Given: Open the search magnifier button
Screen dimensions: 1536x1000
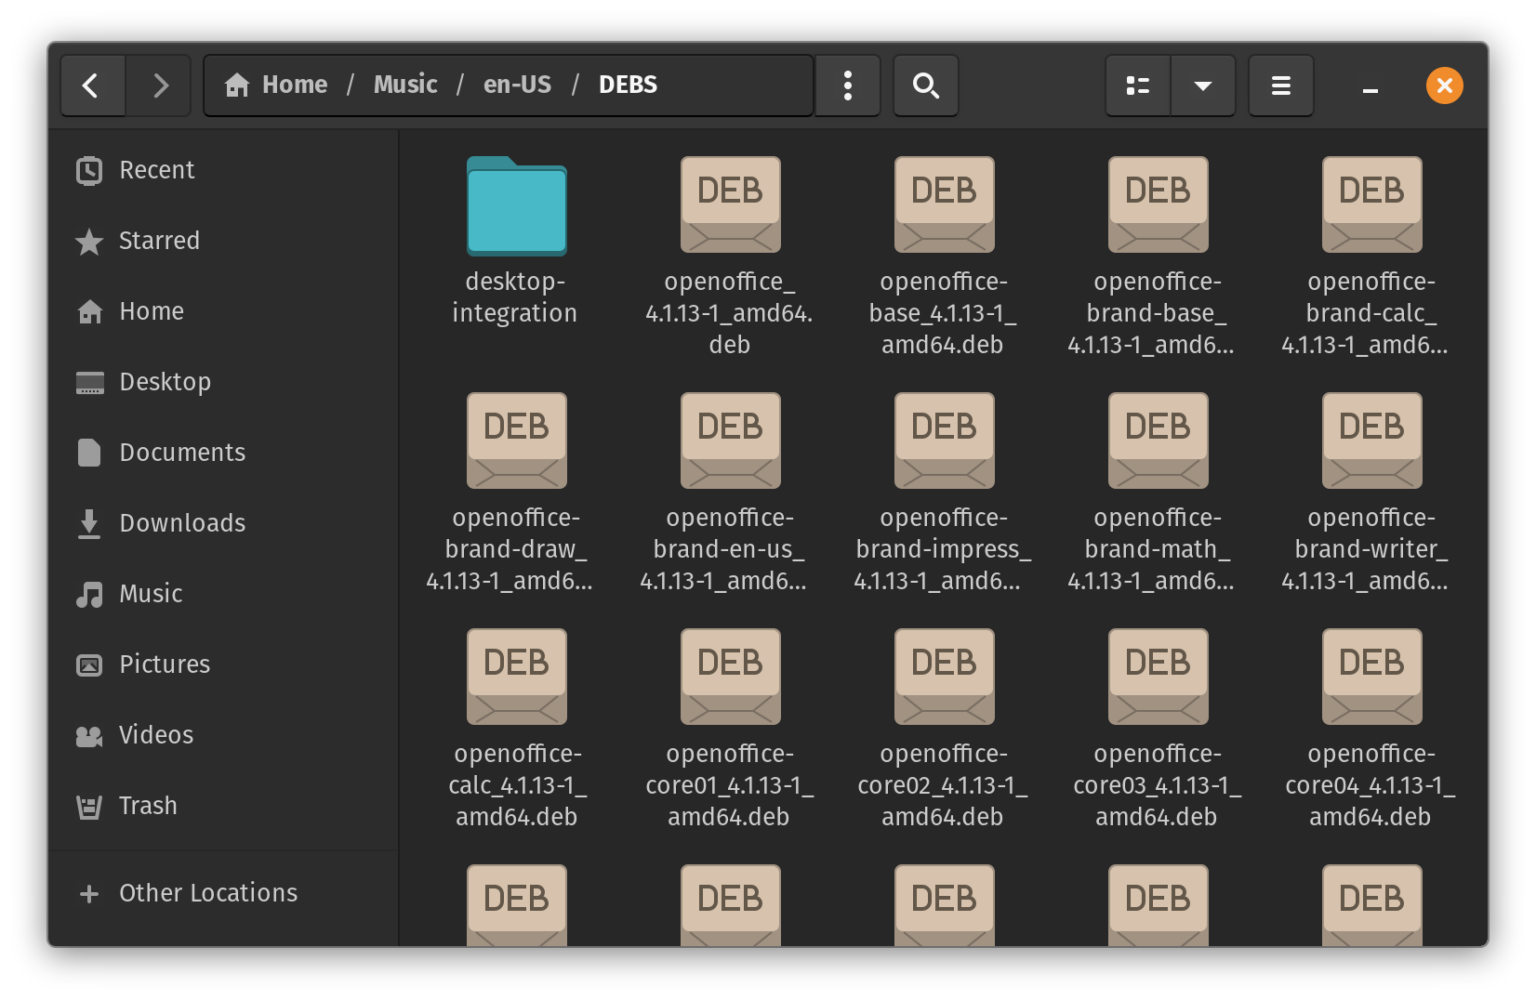Looking at the screenshot, I should pyautogui.click(x=925, y=86).
